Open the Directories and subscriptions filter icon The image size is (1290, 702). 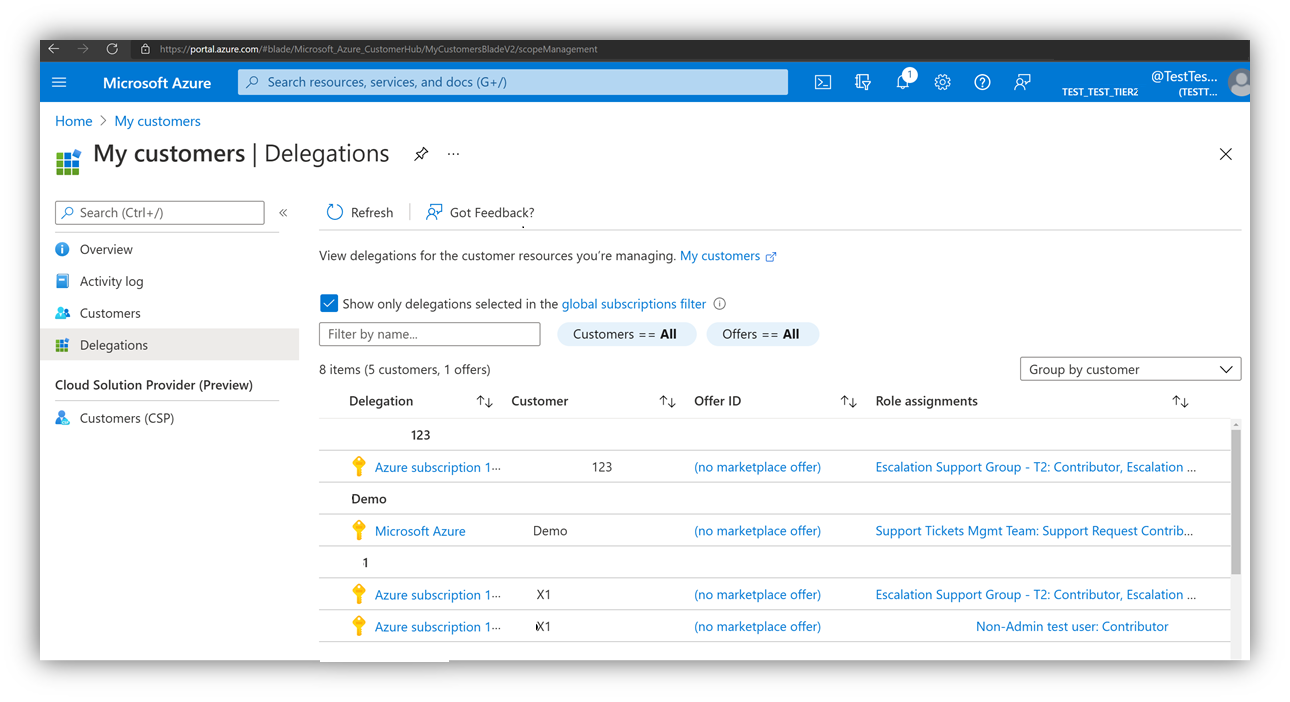click(x=863, y=83)
